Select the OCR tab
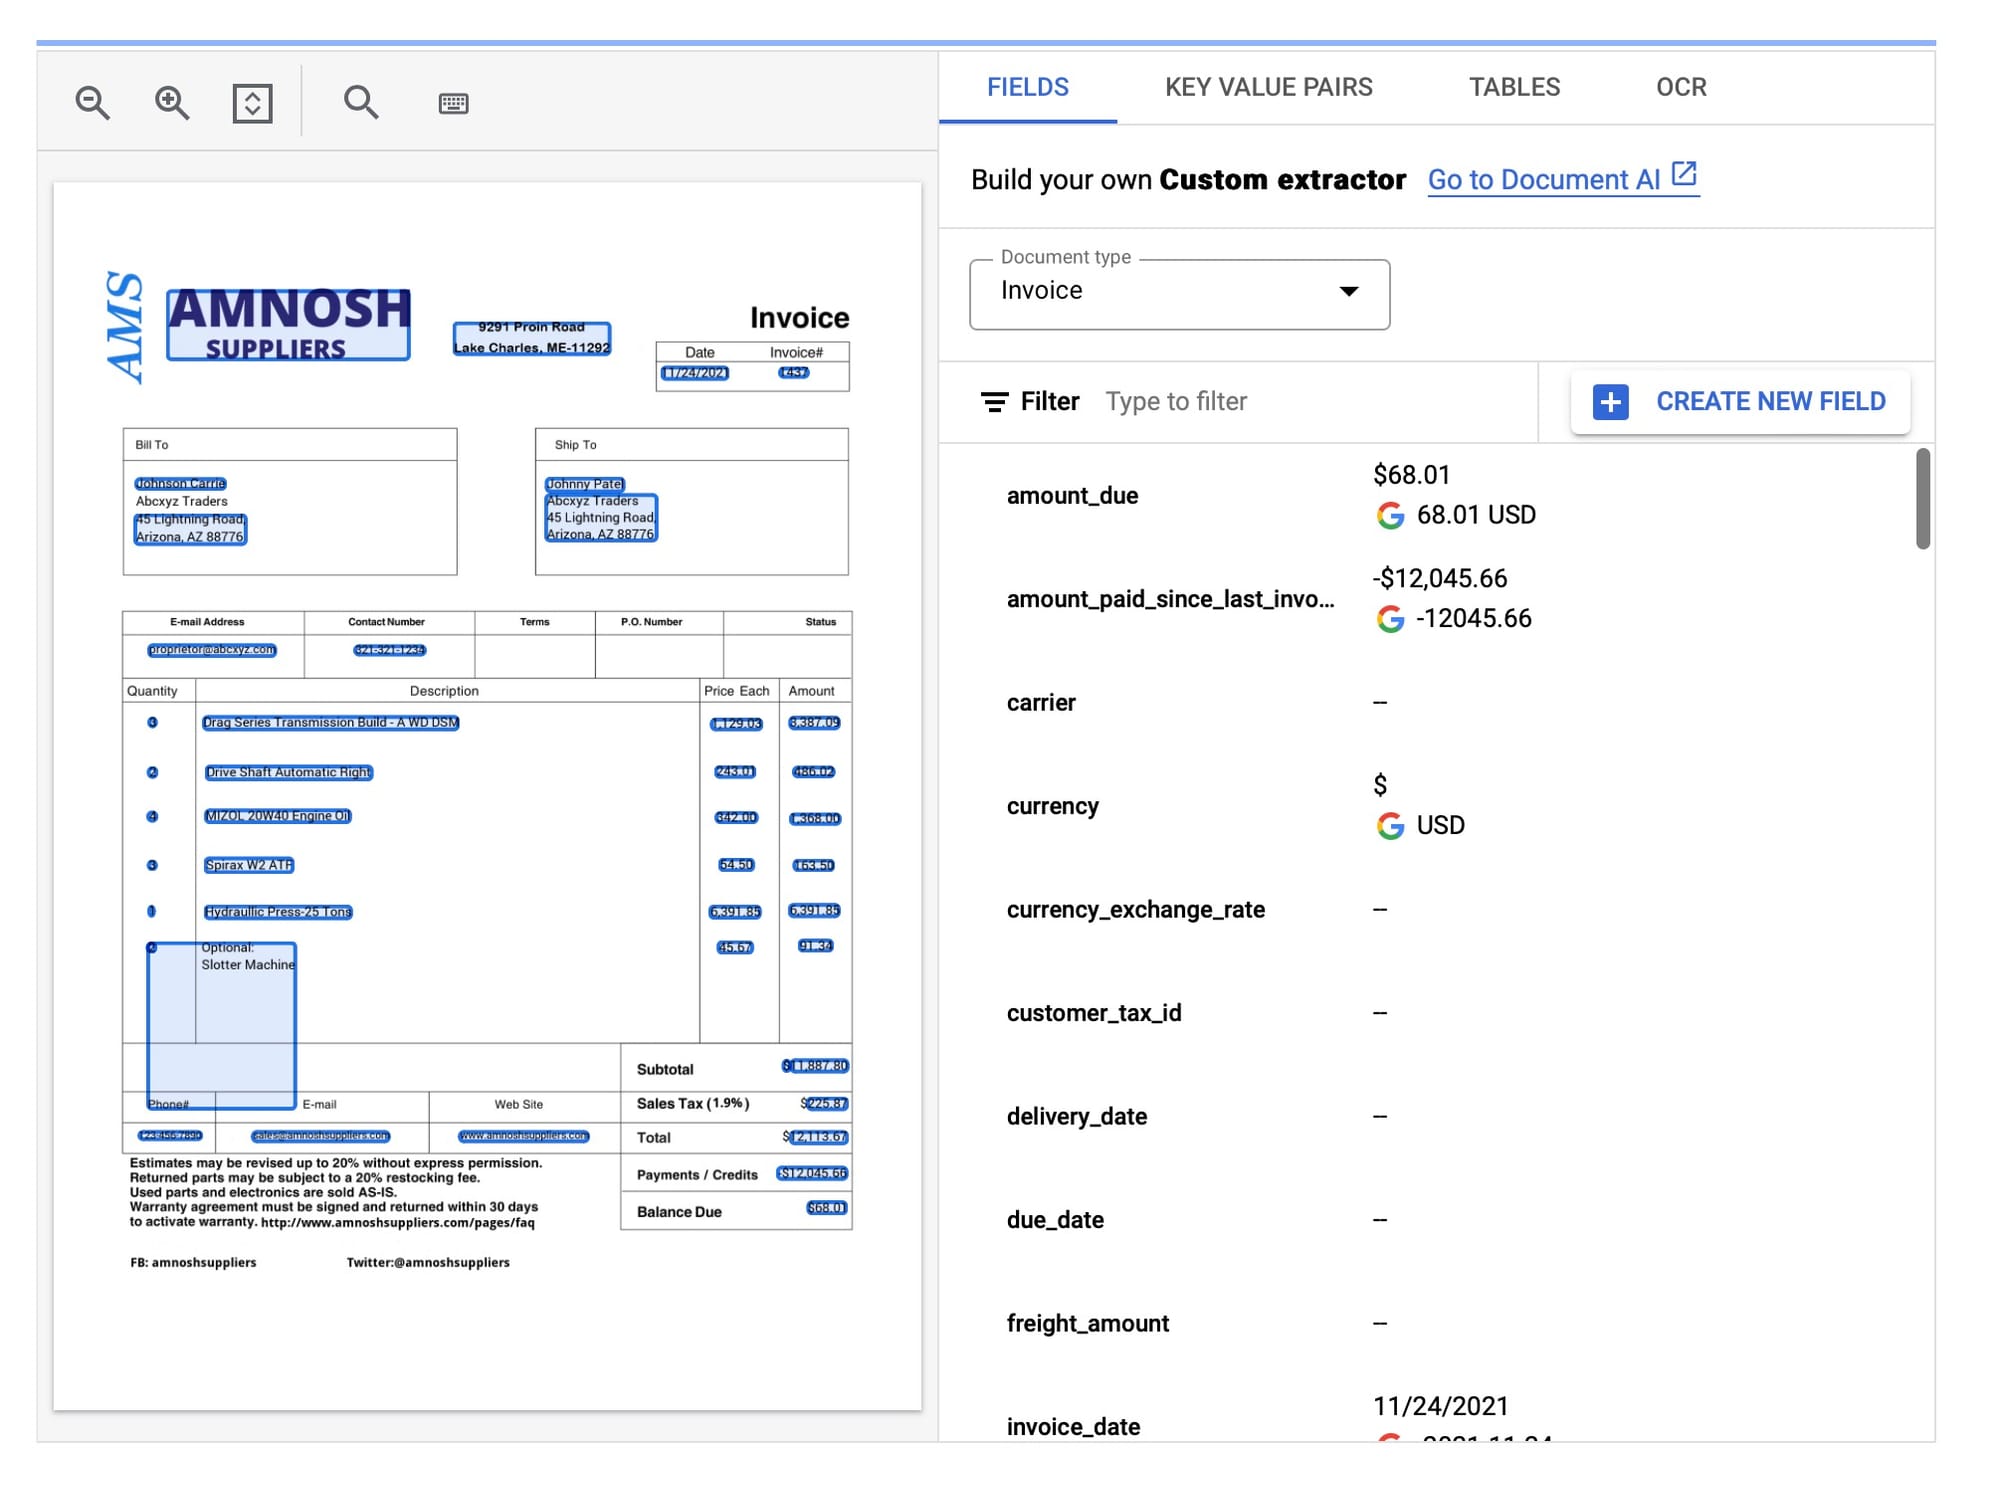Viewport: 2000px width, 1487px height. pos(1680,88)
